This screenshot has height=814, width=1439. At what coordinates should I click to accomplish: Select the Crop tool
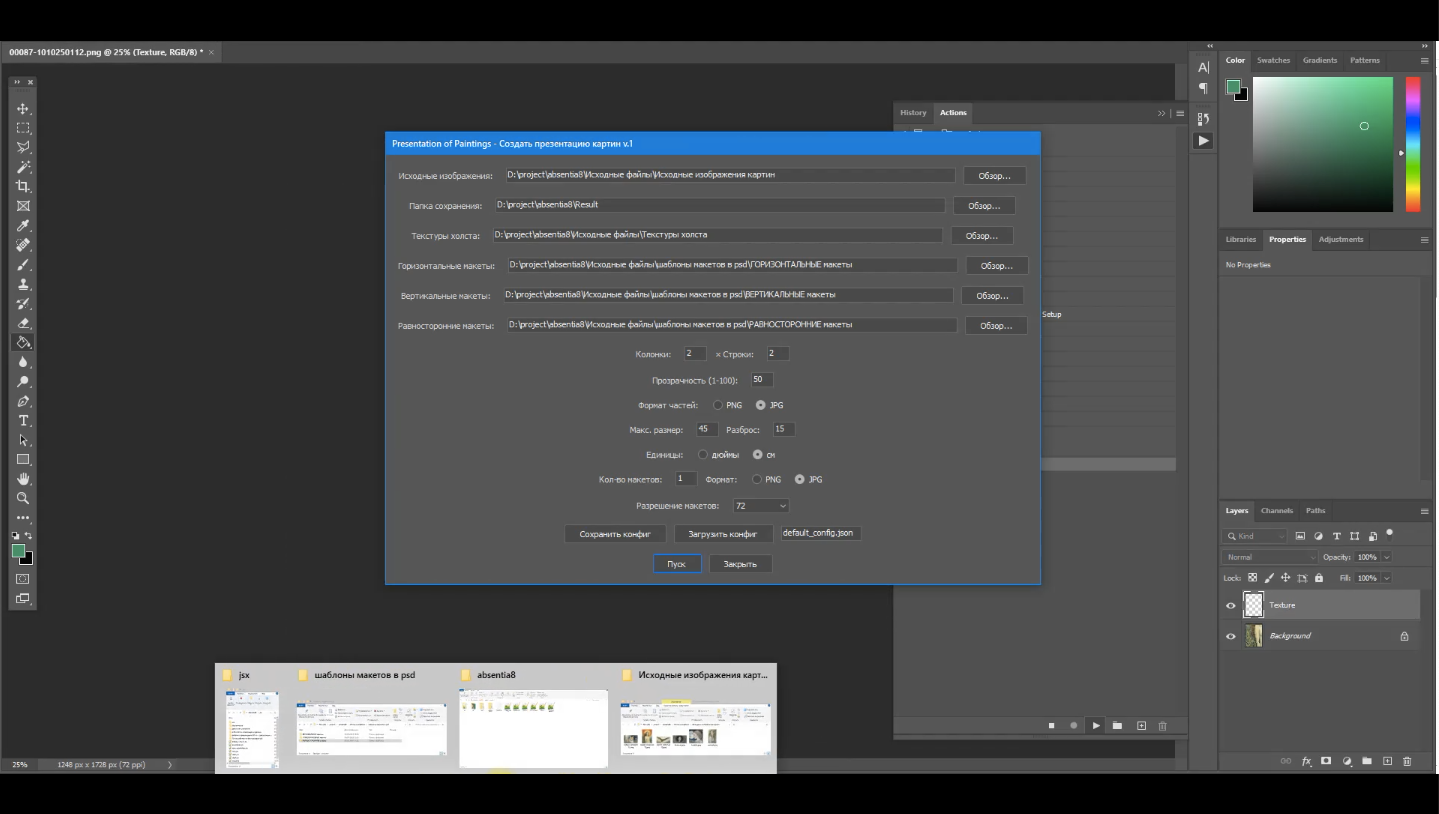pyautogui.click(x=23, y=187)
